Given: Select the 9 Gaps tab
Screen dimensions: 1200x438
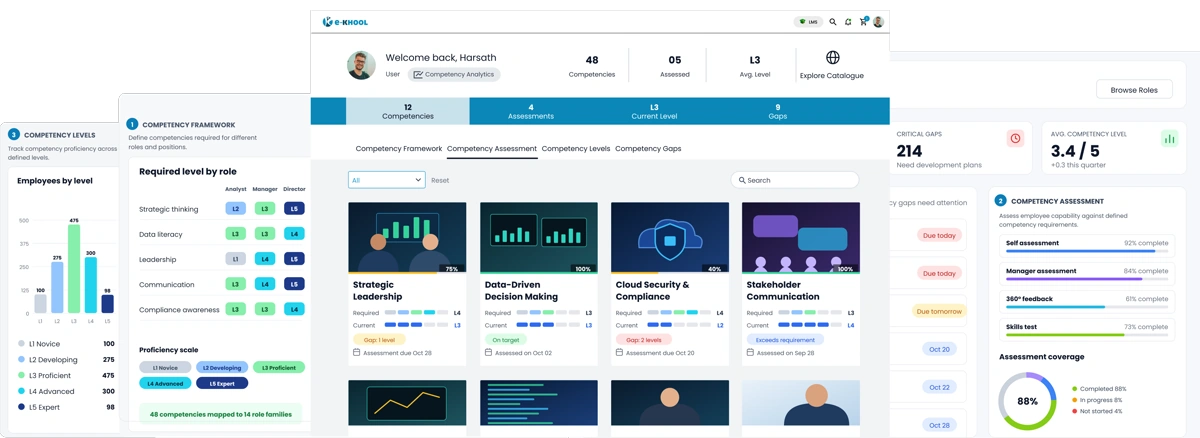Looking at the screenshot, I should [x=778, y=111].
